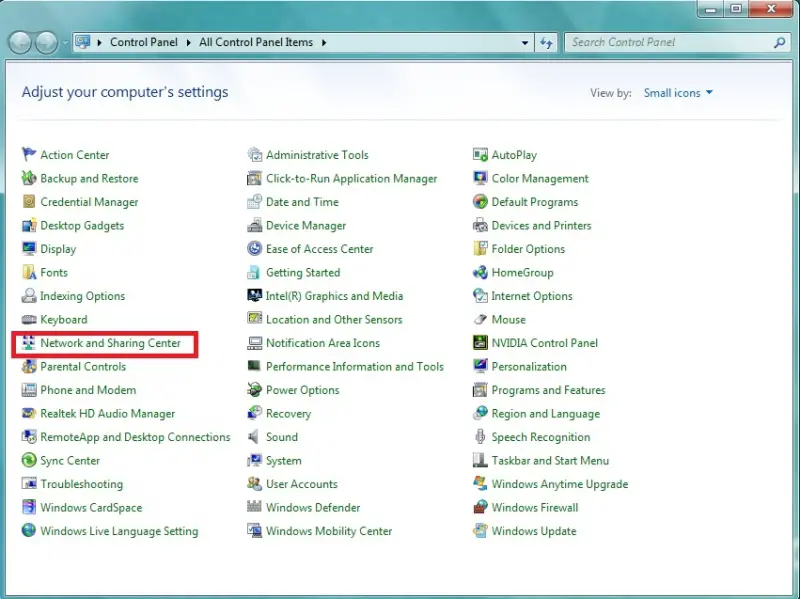
Task: Click the Sound speaker icon
Action: 253,436
